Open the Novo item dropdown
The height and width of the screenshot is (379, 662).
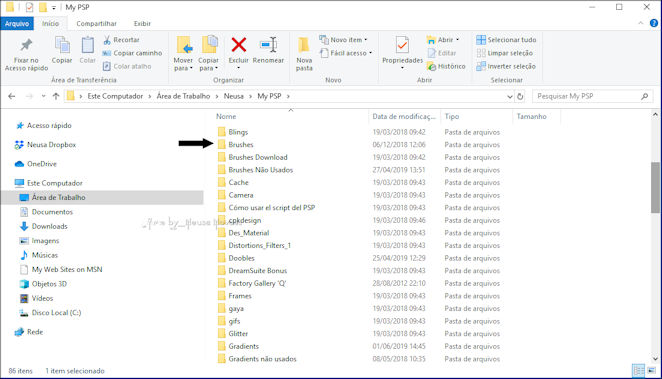366,40
